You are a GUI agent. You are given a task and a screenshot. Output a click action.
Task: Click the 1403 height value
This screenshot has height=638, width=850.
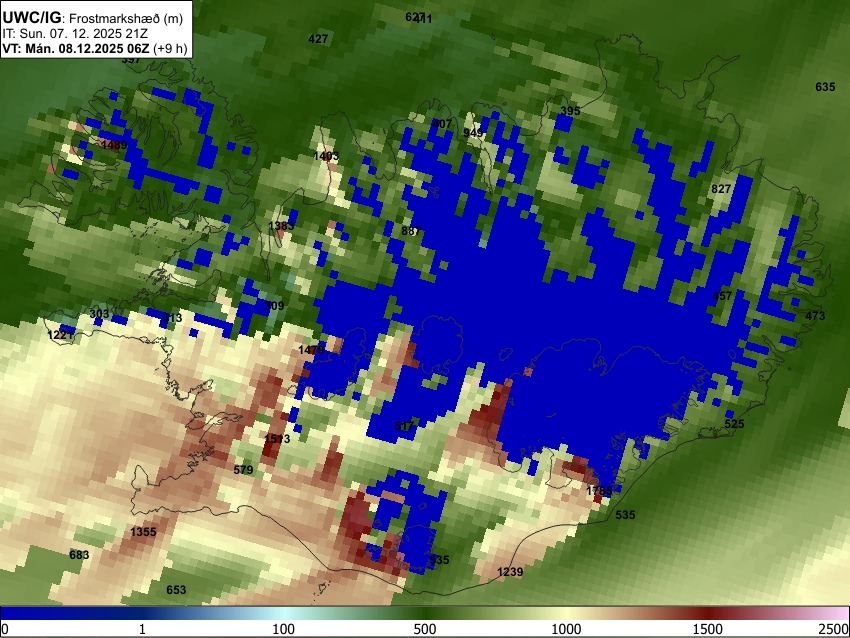click(x=326, y=156)
